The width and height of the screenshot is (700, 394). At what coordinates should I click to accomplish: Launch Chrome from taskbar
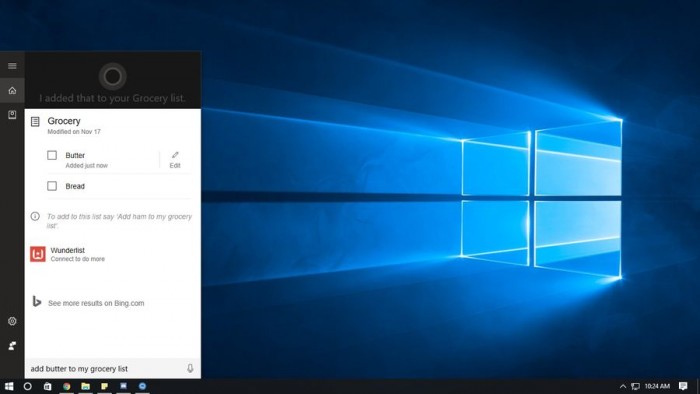click(67, 386)
